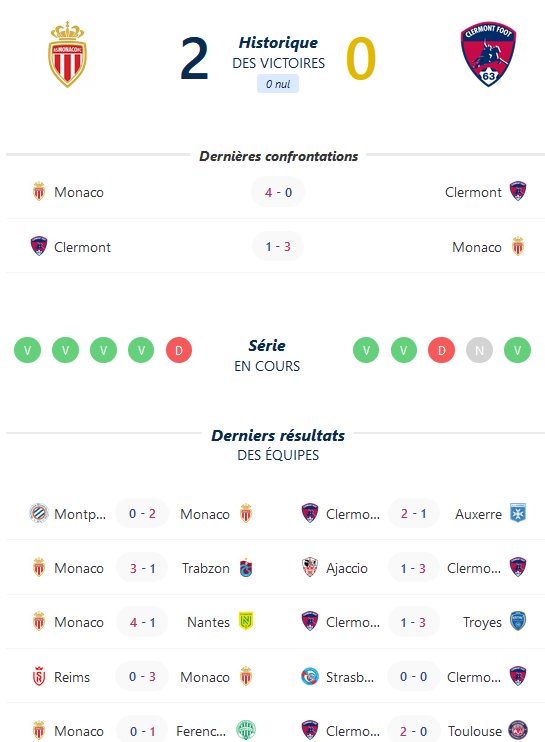Click the Toulouse team name
Viewport: 545px width, 742px height.
[x=475, y=731]
